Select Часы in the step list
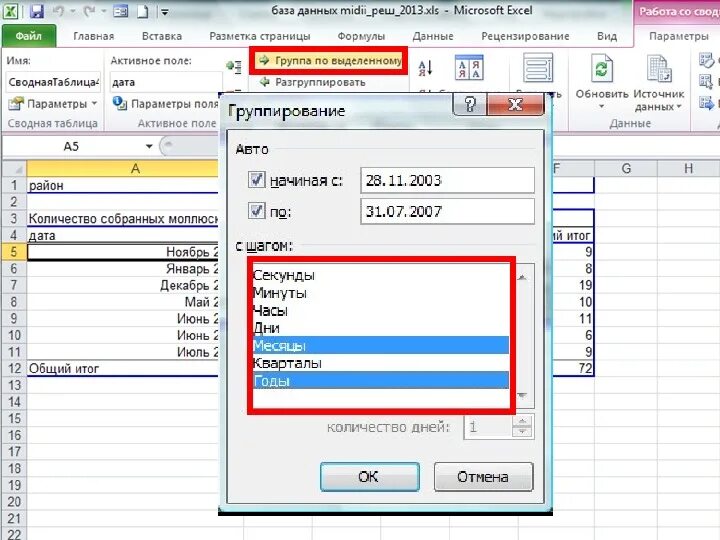 point(380,310)
